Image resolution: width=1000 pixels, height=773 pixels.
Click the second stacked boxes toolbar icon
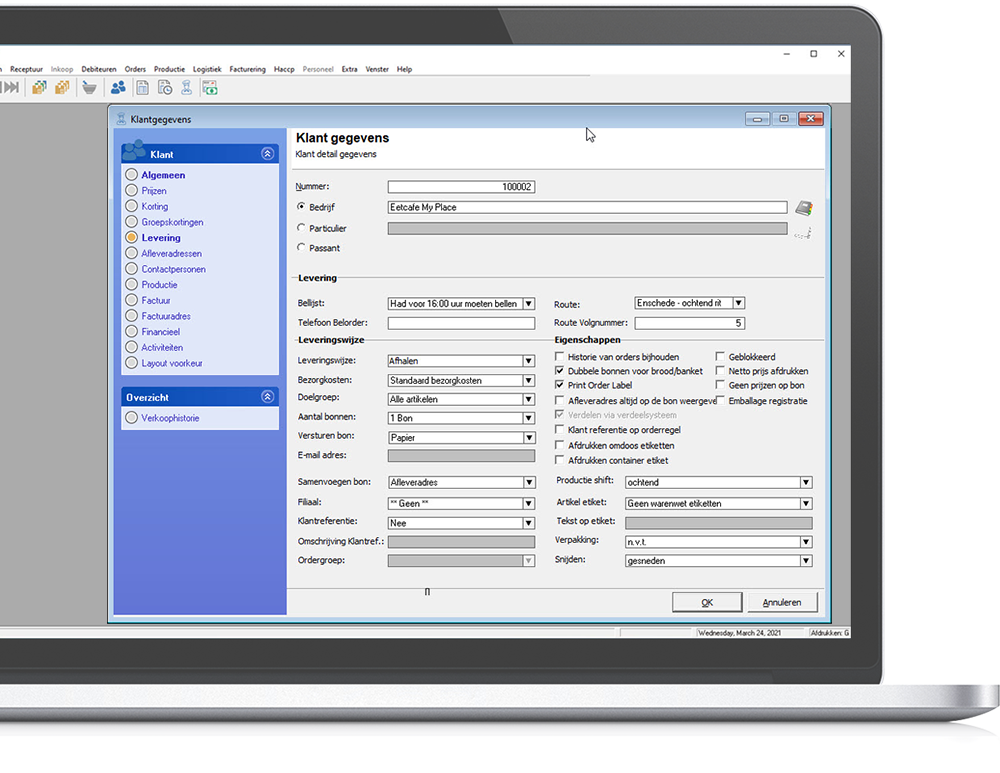click(x=62, y=88)
